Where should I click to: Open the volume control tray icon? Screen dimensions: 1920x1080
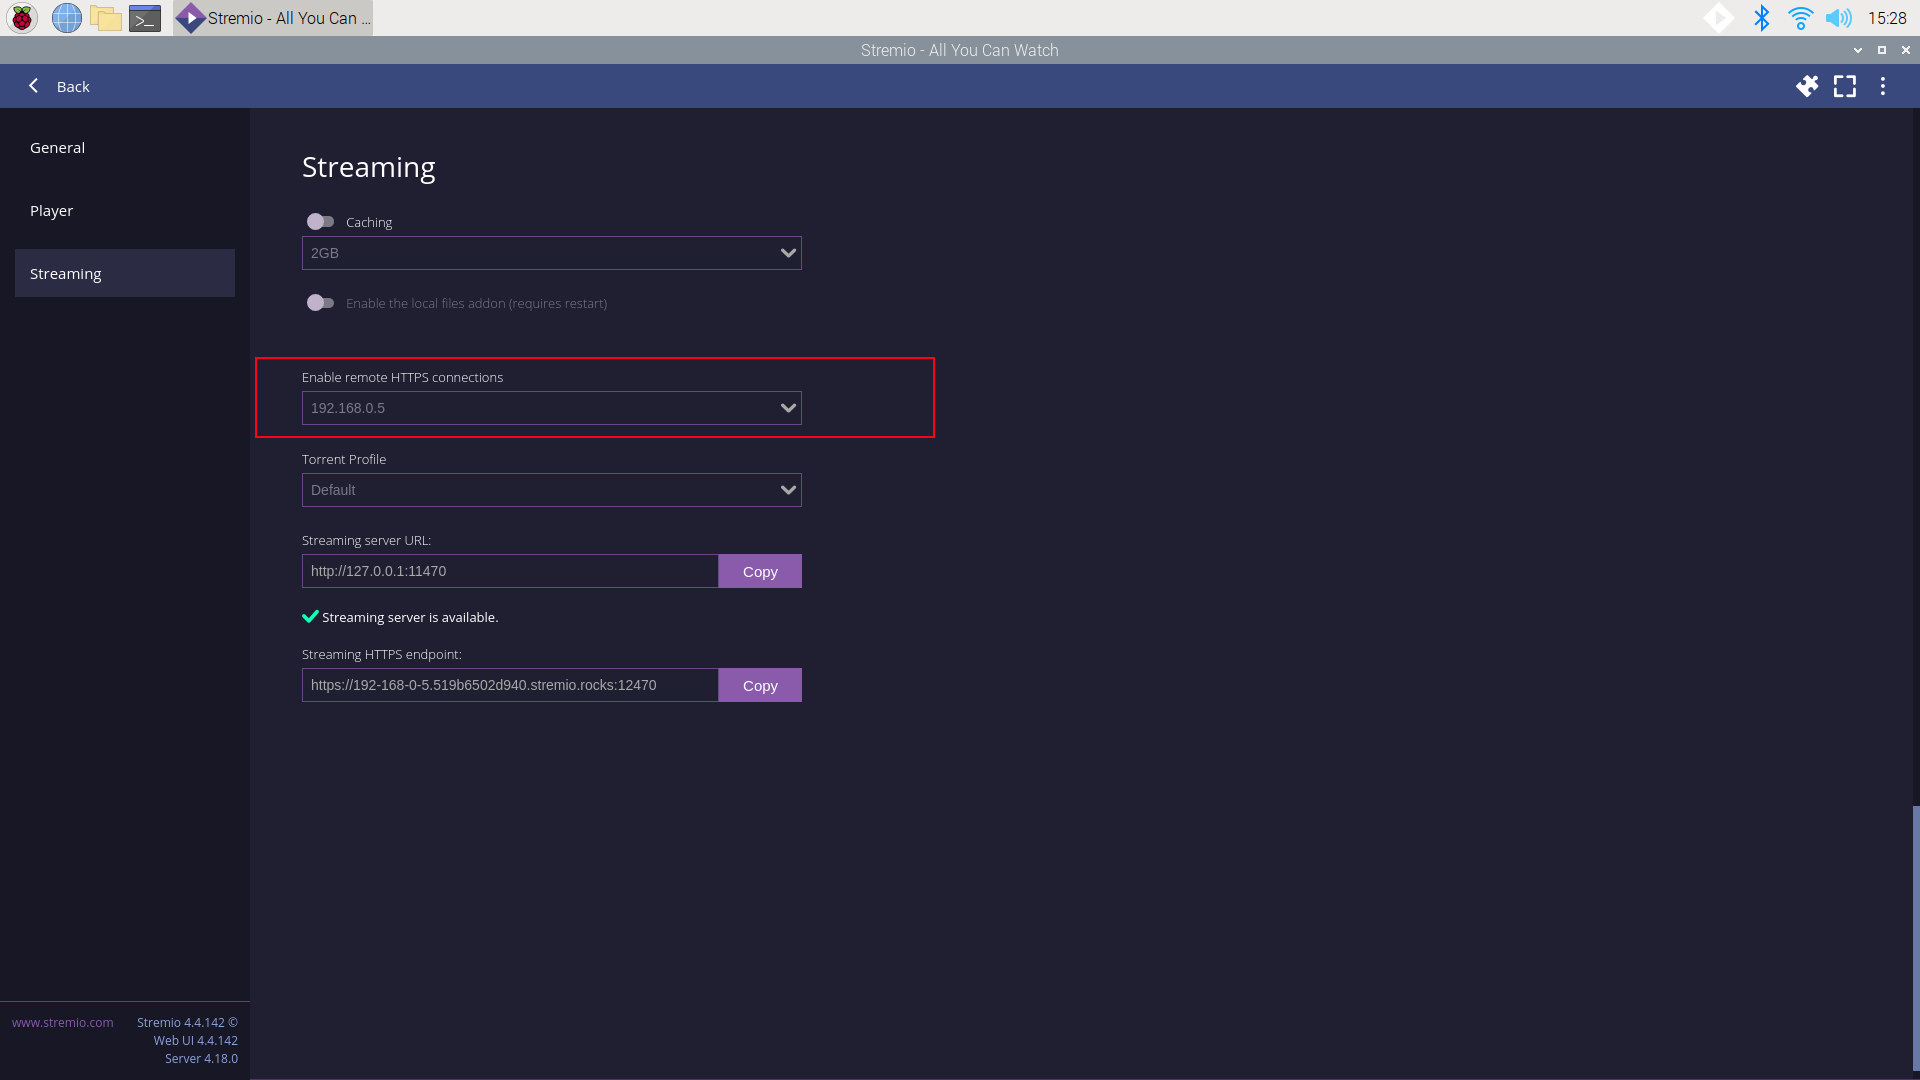point(1838,18)
